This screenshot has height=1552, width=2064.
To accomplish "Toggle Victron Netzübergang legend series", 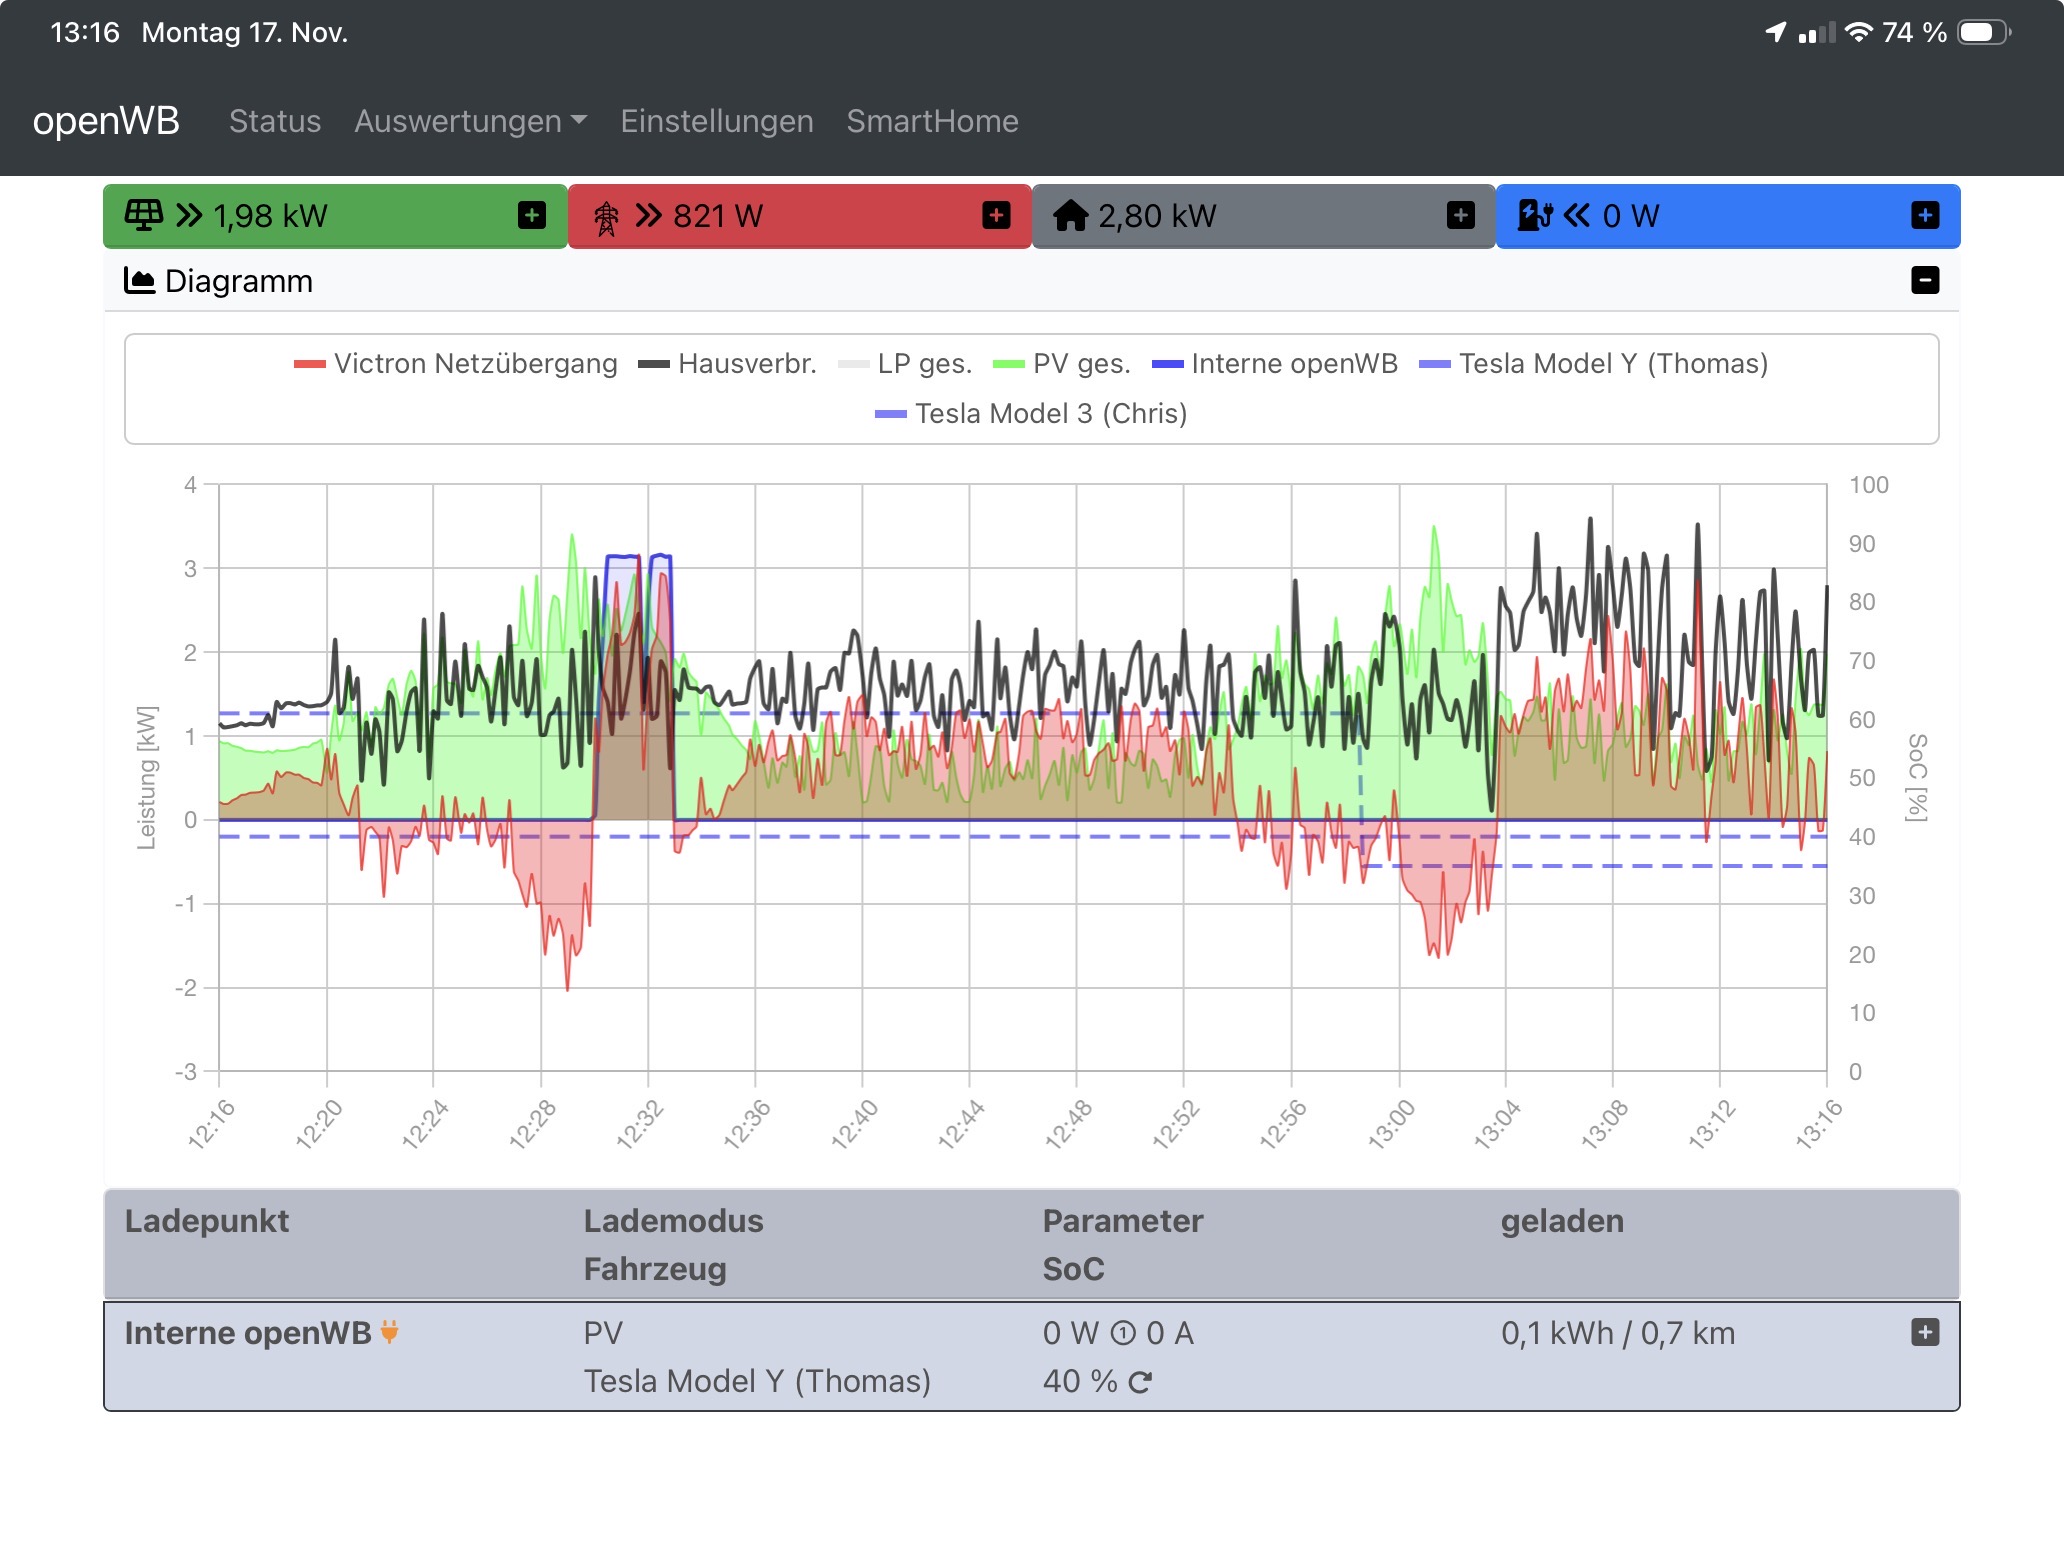I will (475, 363).
